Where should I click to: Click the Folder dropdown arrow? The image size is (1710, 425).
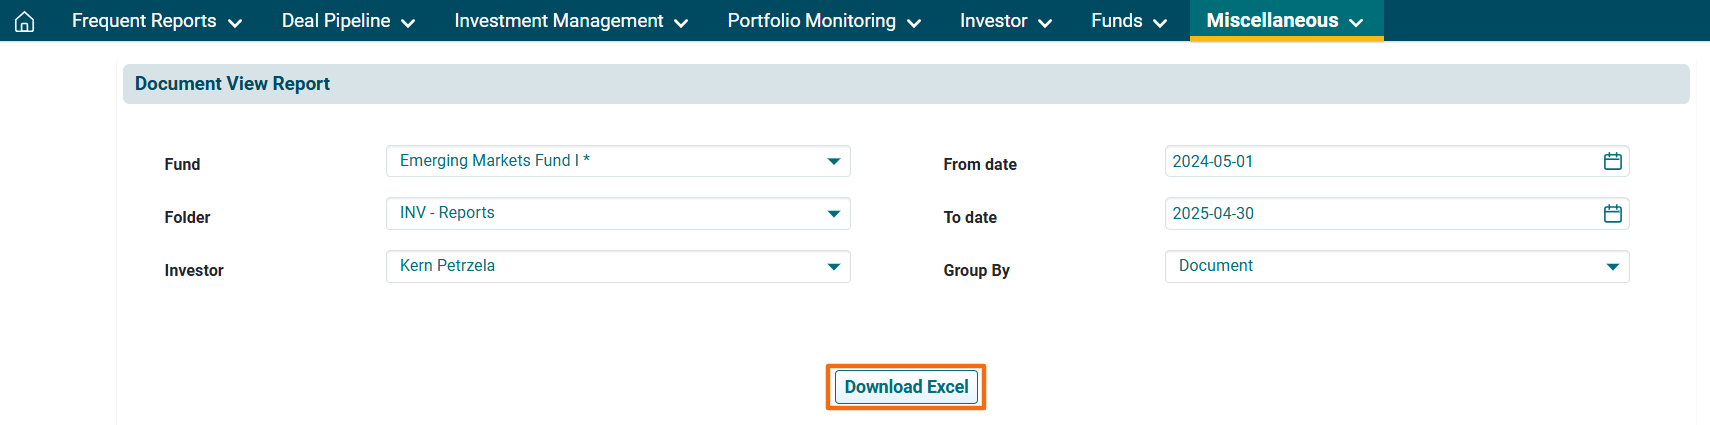coord(833,213)
